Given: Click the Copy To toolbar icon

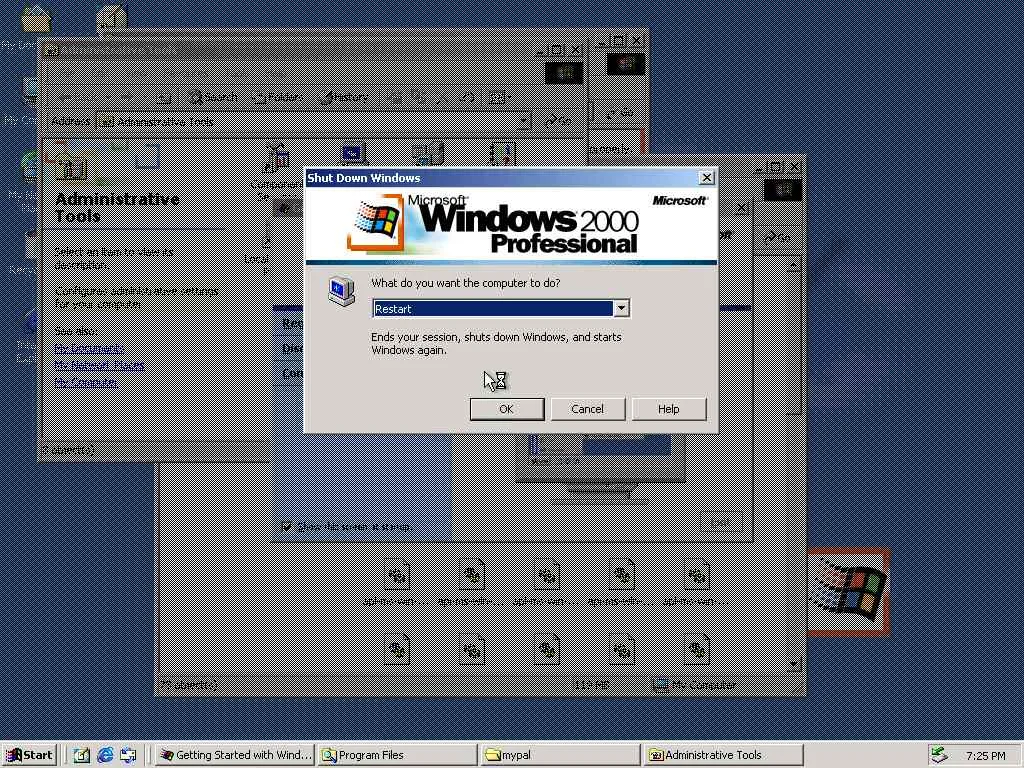Looking at the screenshot, I should pos(418,97).
